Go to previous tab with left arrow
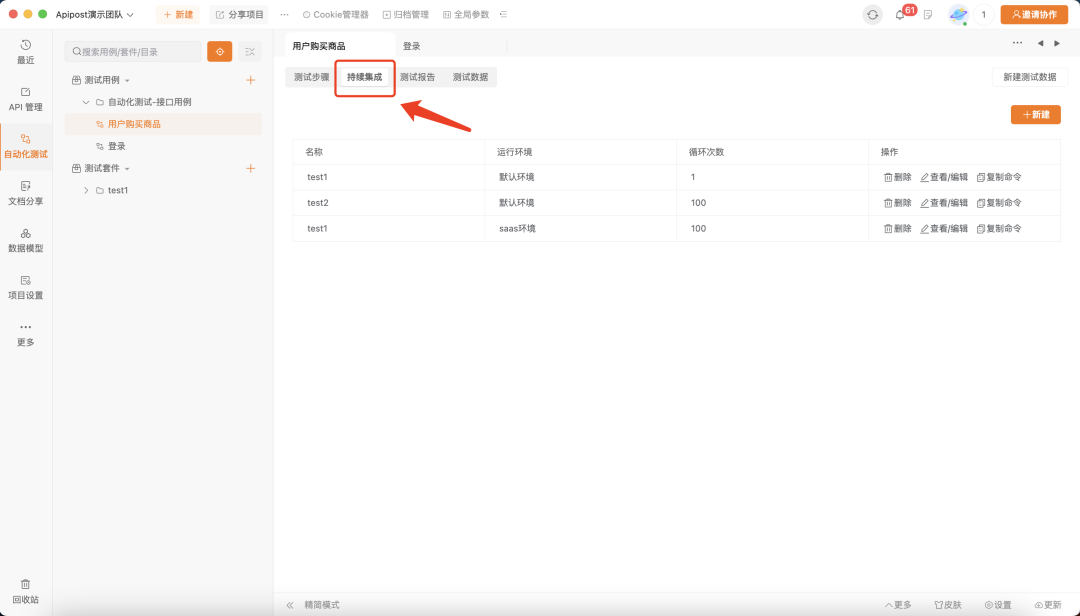This screenshot has width=1080, height=616. tap(1040, 43)
